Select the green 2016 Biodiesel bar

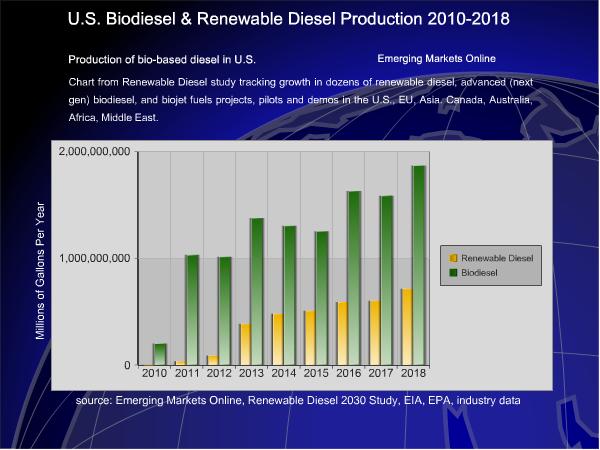pyautogui.click(x=354, y=278)
